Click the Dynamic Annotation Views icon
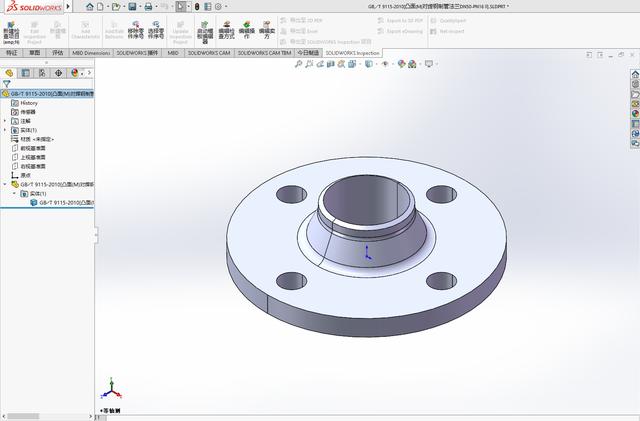This screenshot has height=421, width=640. tap(341, 64)
